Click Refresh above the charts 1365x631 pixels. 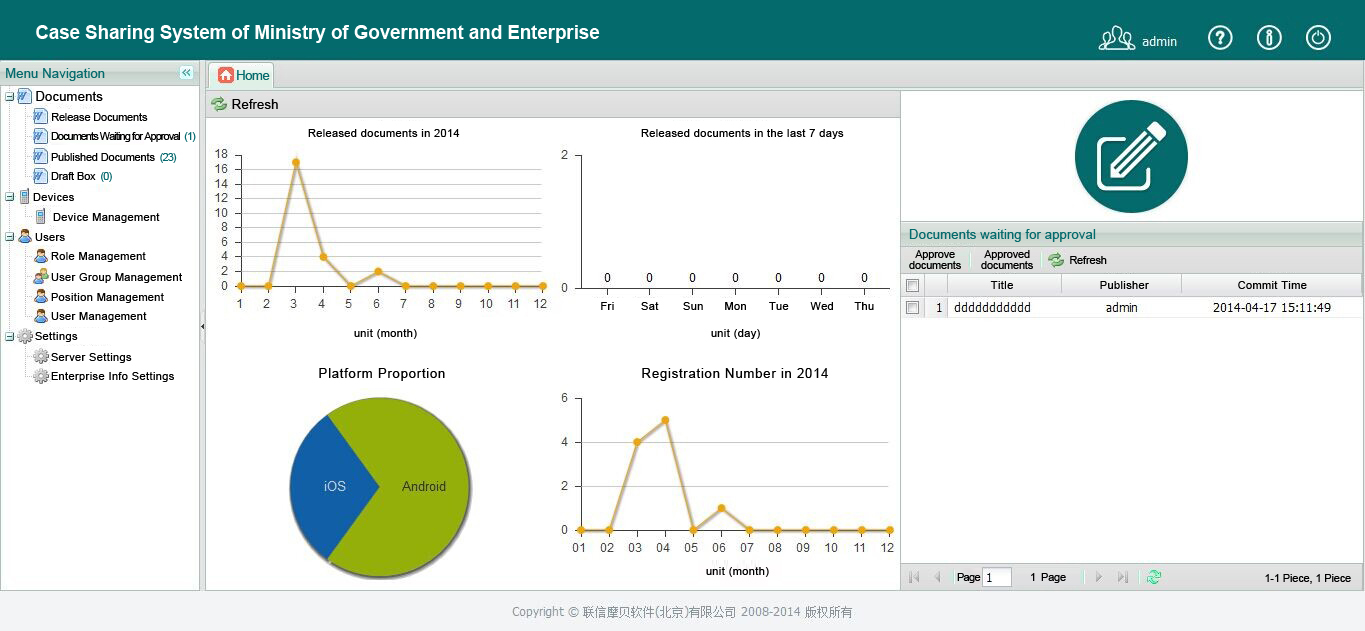pyautogui.click(x=245, y=104)
